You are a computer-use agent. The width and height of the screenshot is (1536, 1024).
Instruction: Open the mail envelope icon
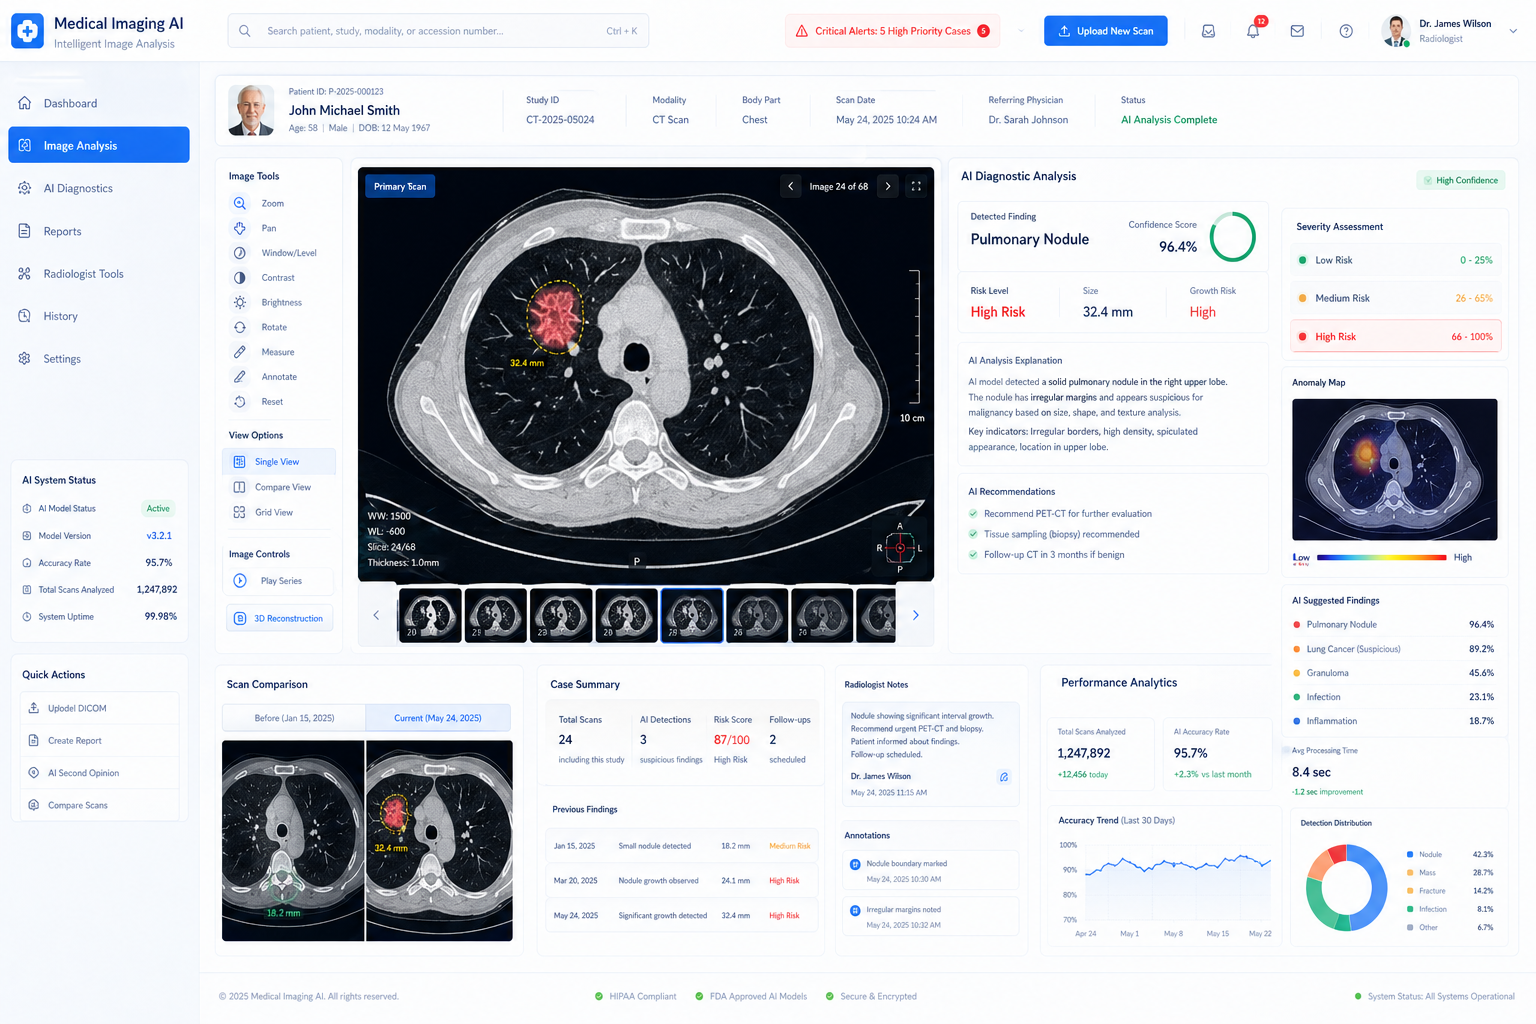tap(1297, 31)
